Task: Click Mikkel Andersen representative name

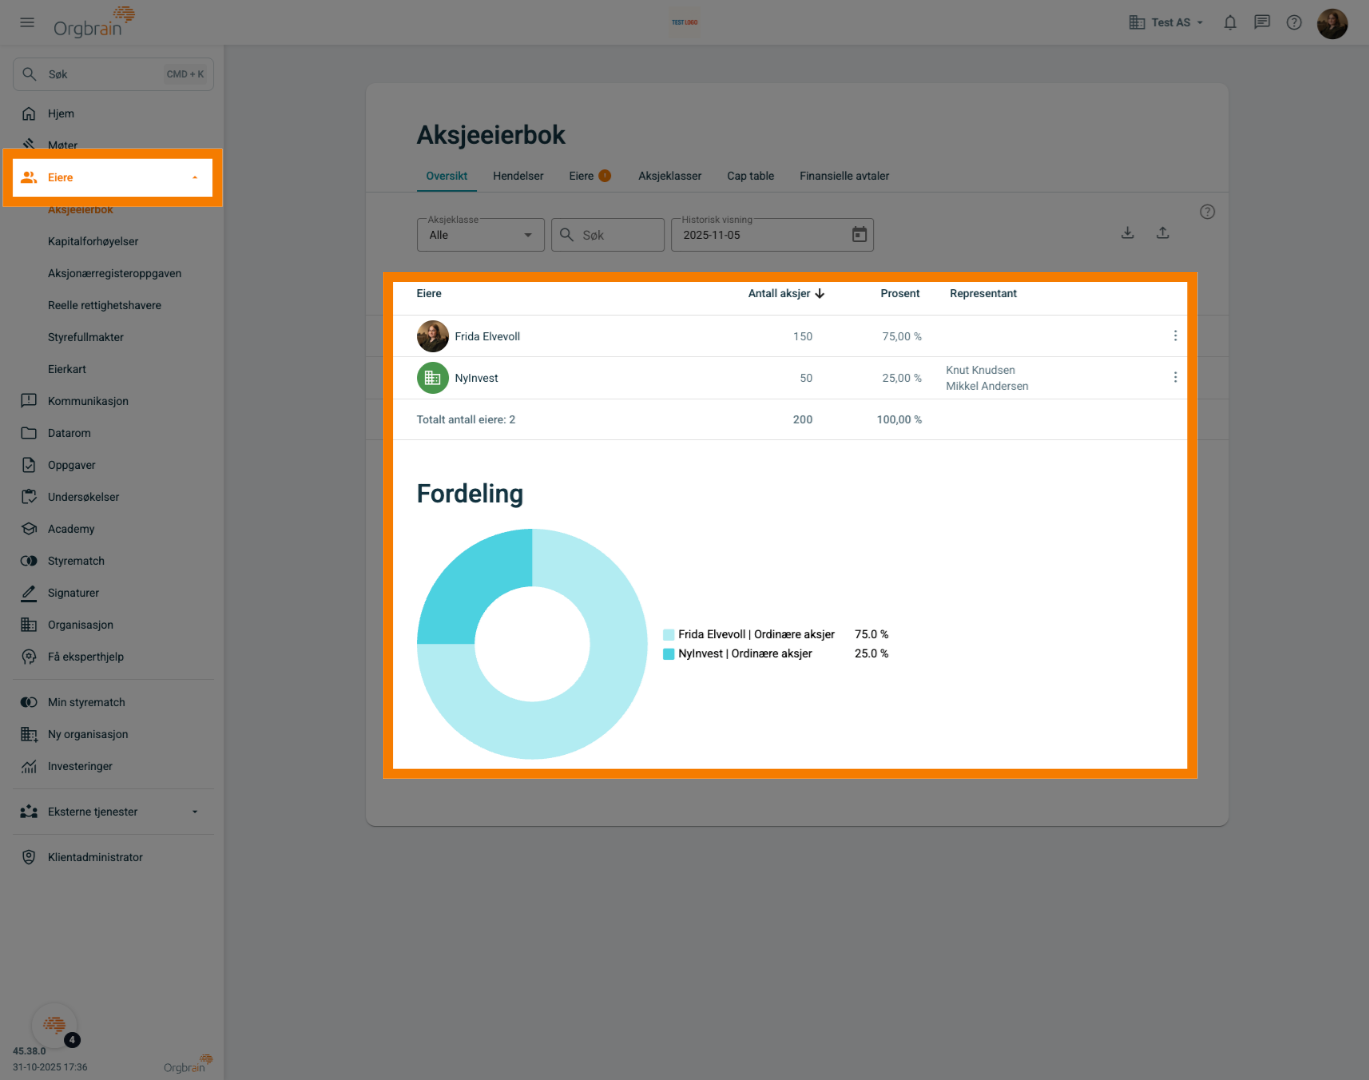Action: [x=987, y=386]
